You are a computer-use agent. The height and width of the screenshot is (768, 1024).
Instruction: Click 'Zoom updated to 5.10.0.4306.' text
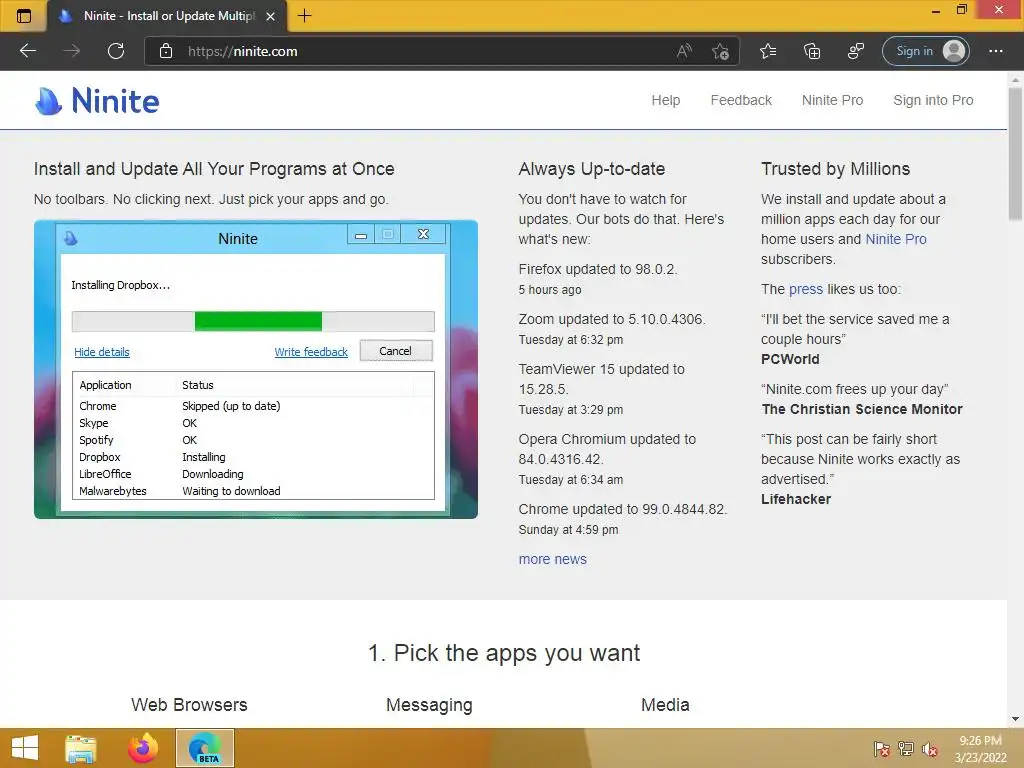point(612,319)
